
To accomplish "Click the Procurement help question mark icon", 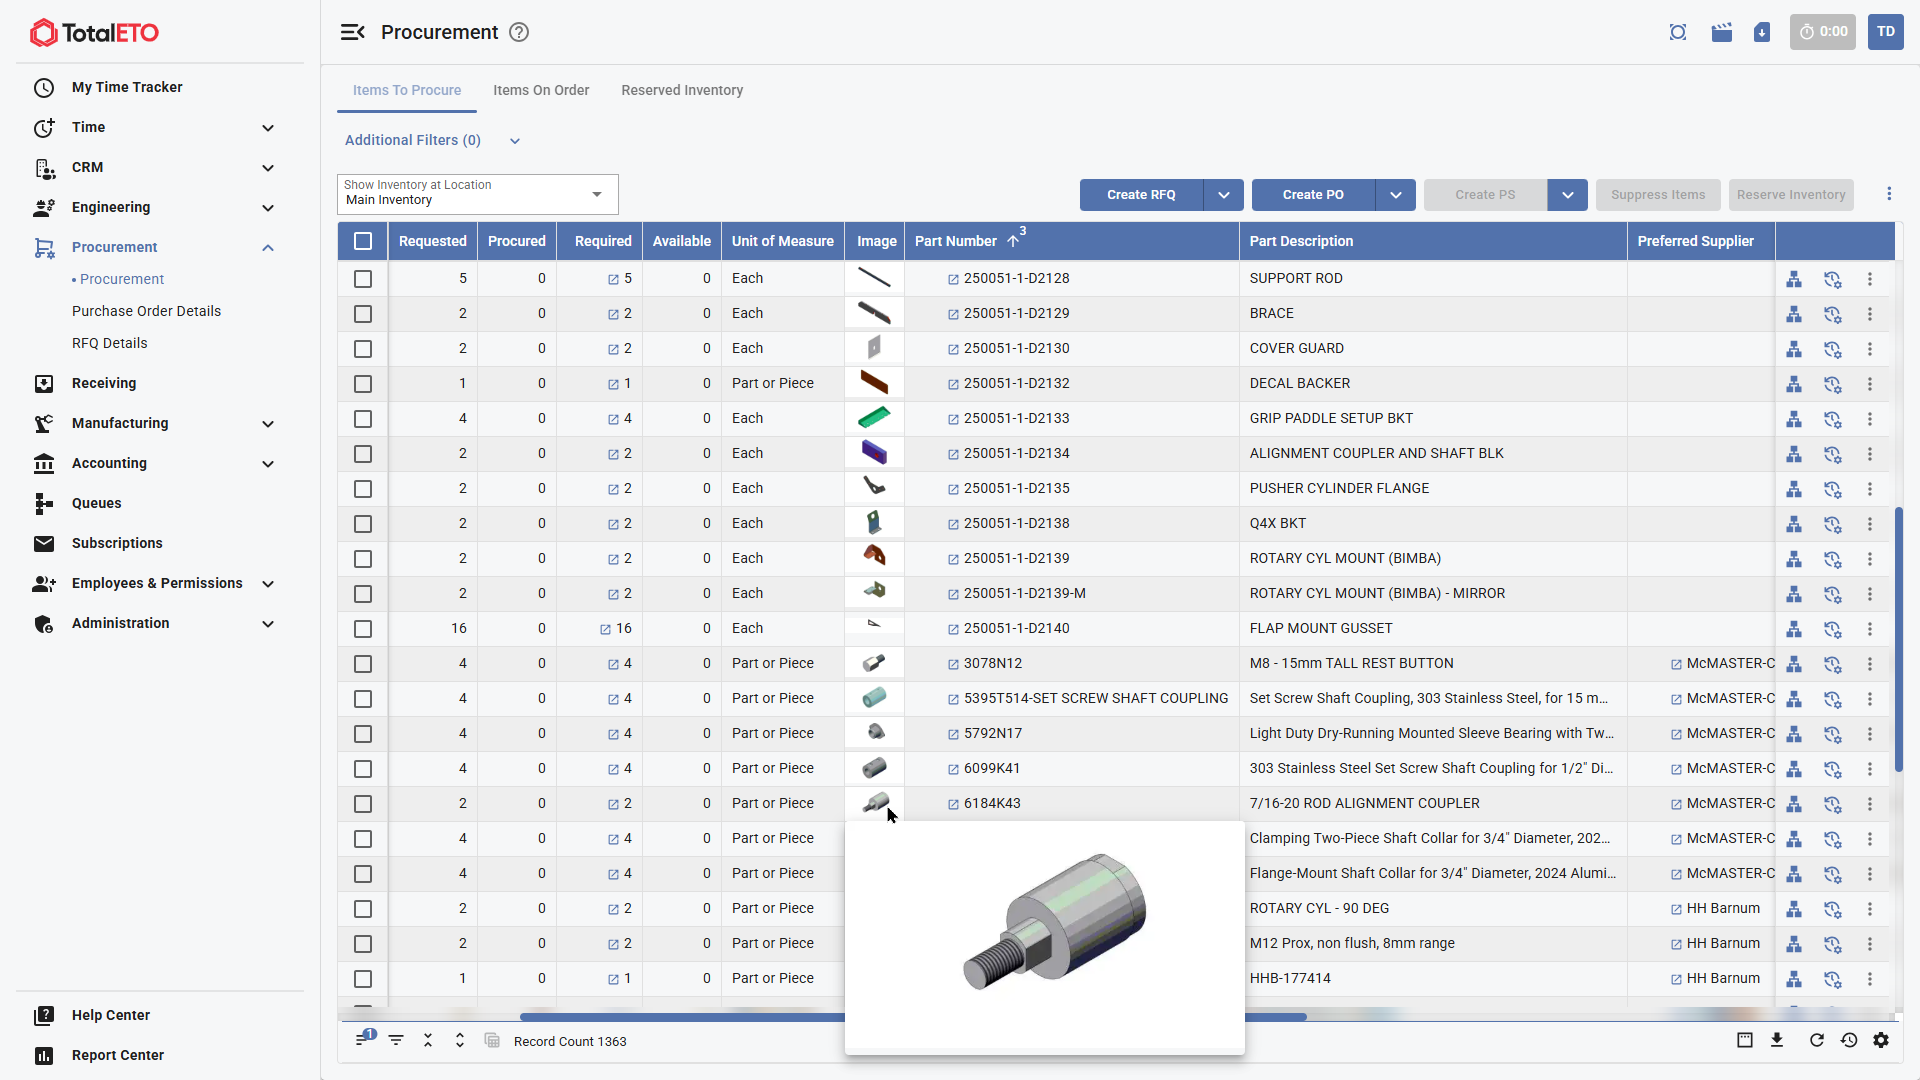I will 519,32.
